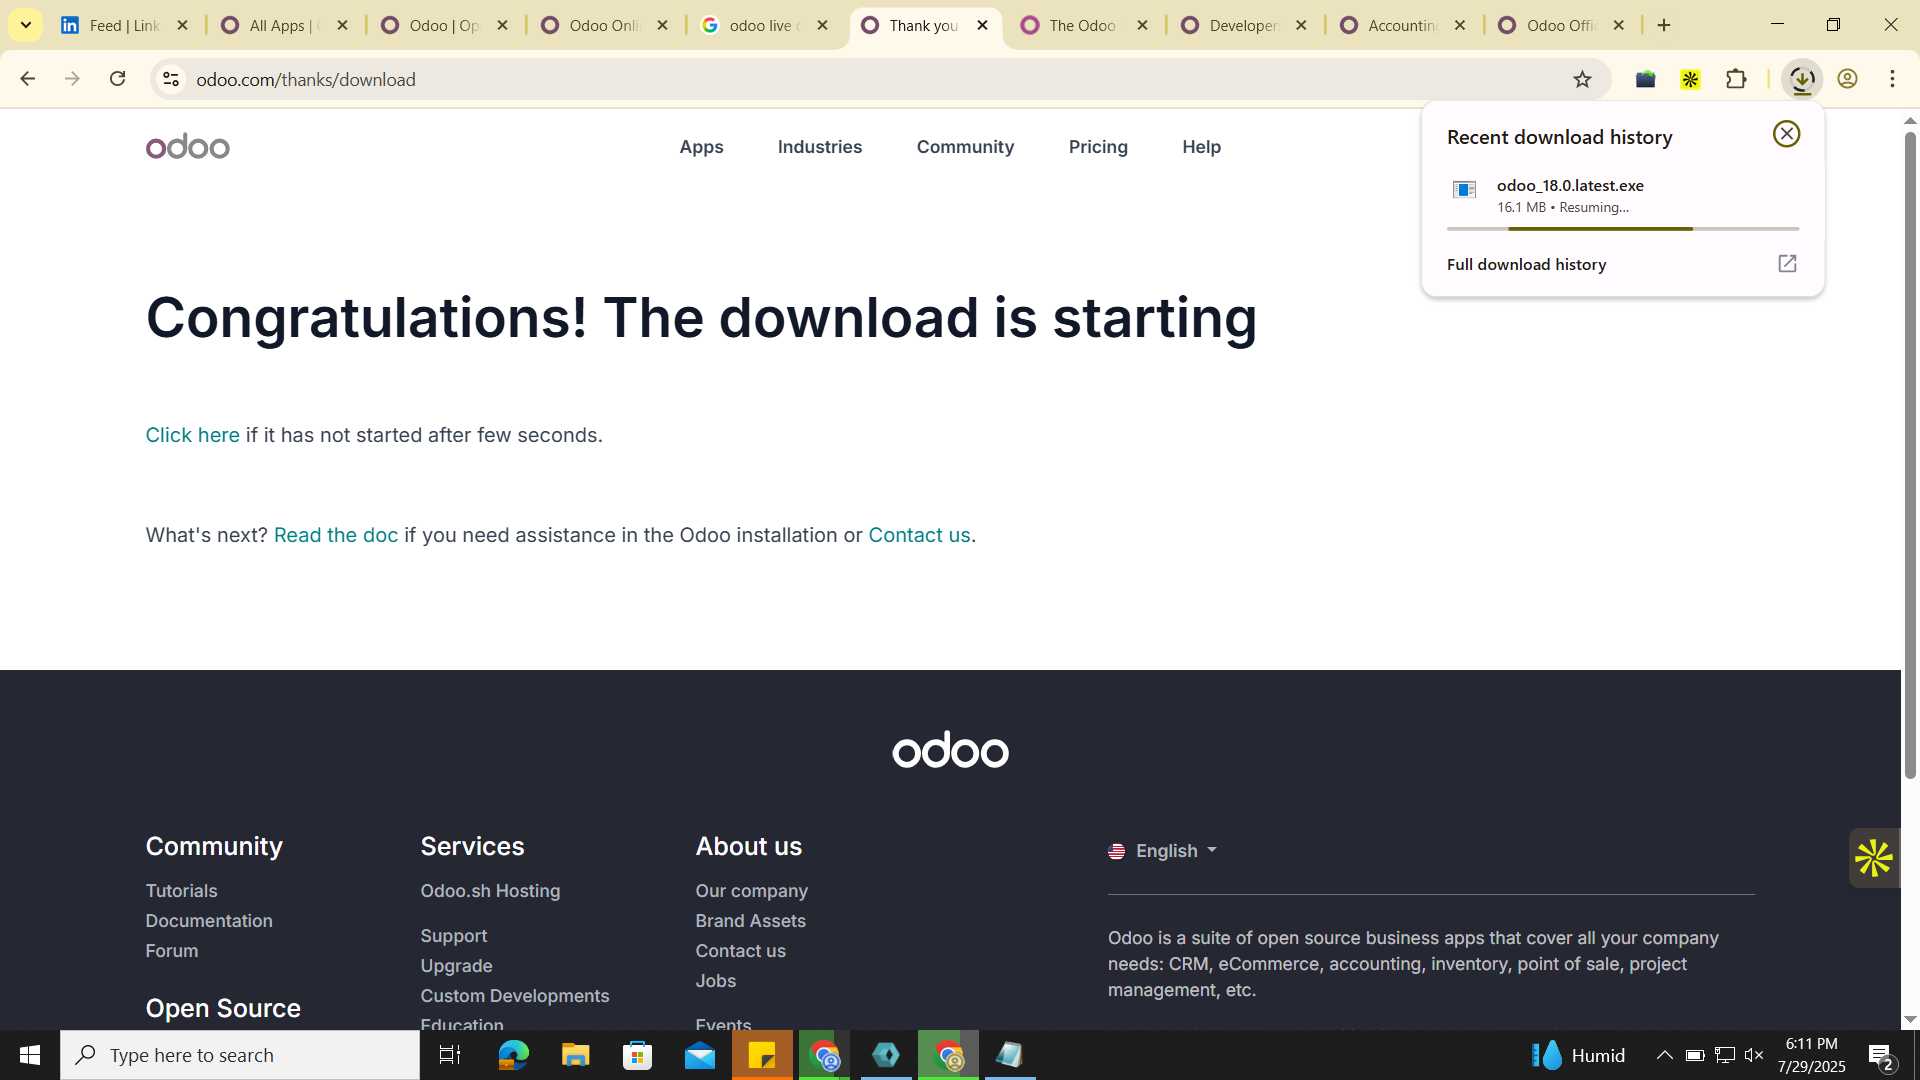This screenshot has height=1080, width=1920.
Task: Click floating yellow asterisk widget on page
Action: pos(1873,858)
